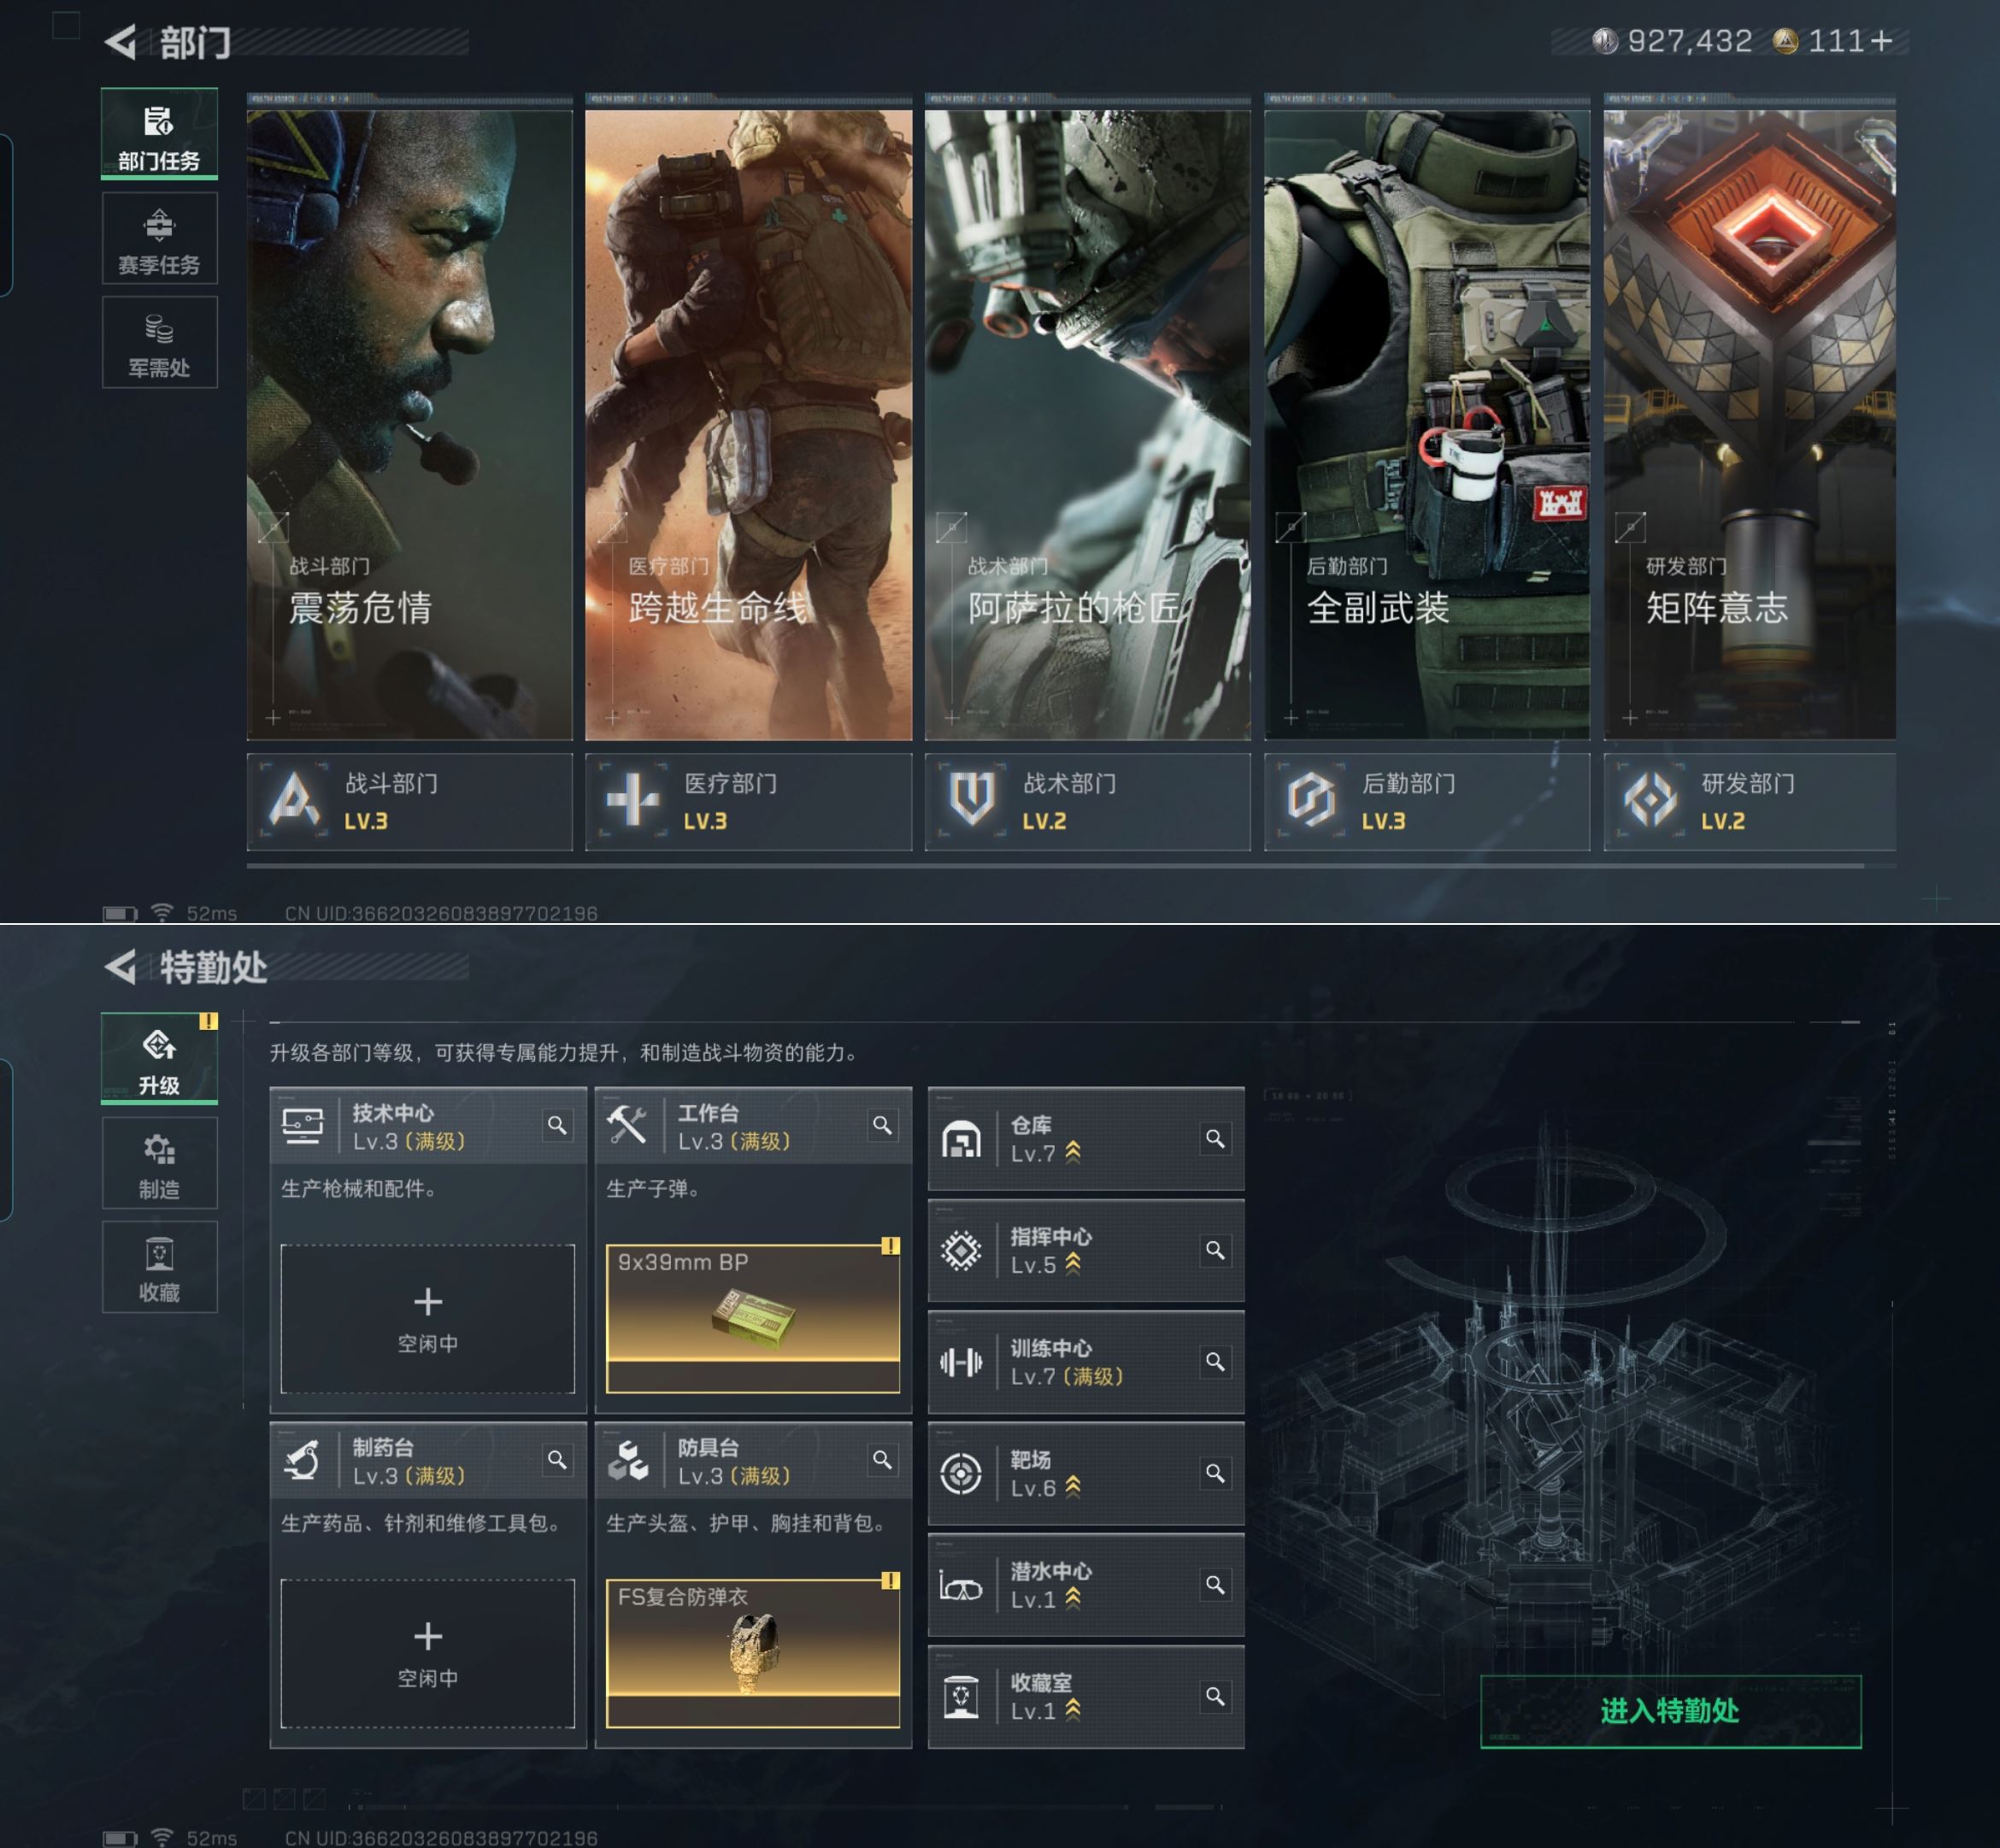2000x1848 pixels.
Task: Select the 制造 sidebar tab
Action: pyautogui.click(x=159, y=1164)
